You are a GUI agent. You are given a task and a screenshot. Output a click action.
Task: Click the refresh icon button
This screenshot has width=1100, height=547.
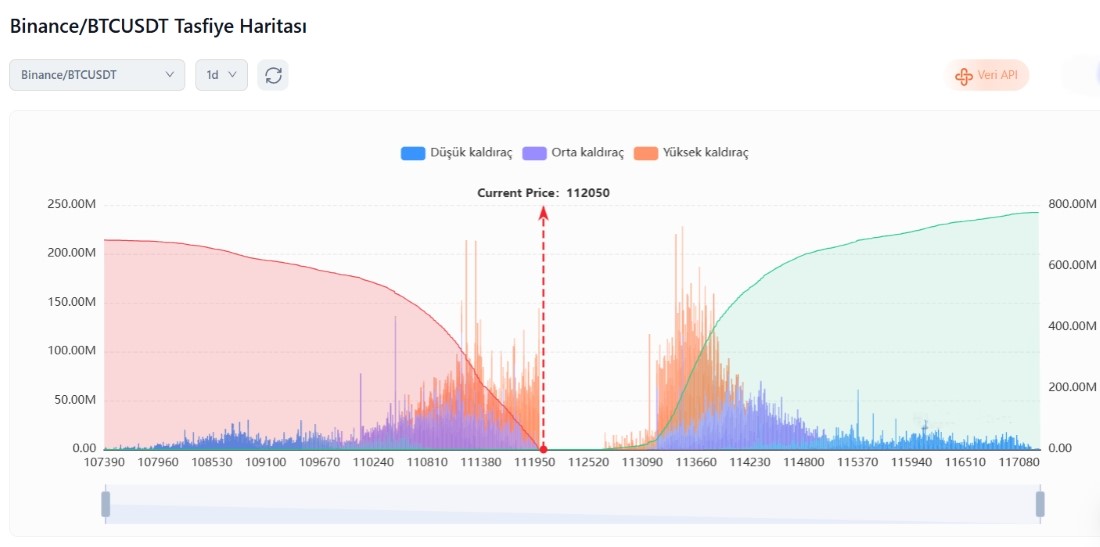click(273, 75)
